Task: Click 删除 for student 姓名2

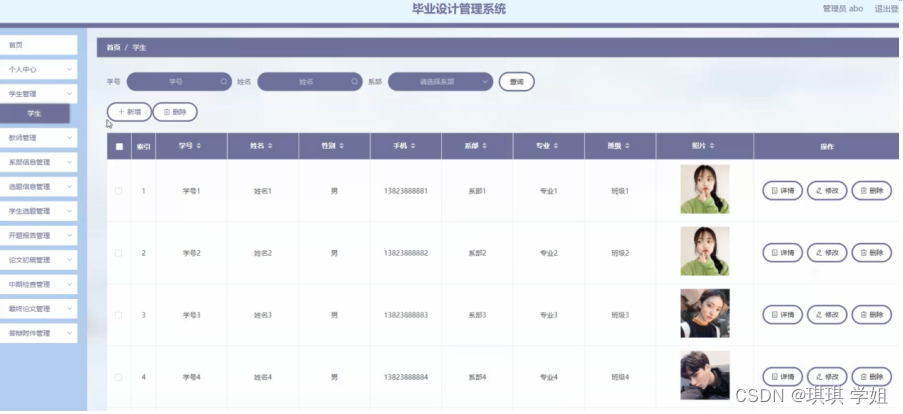Action: click(x=872, y=253)
